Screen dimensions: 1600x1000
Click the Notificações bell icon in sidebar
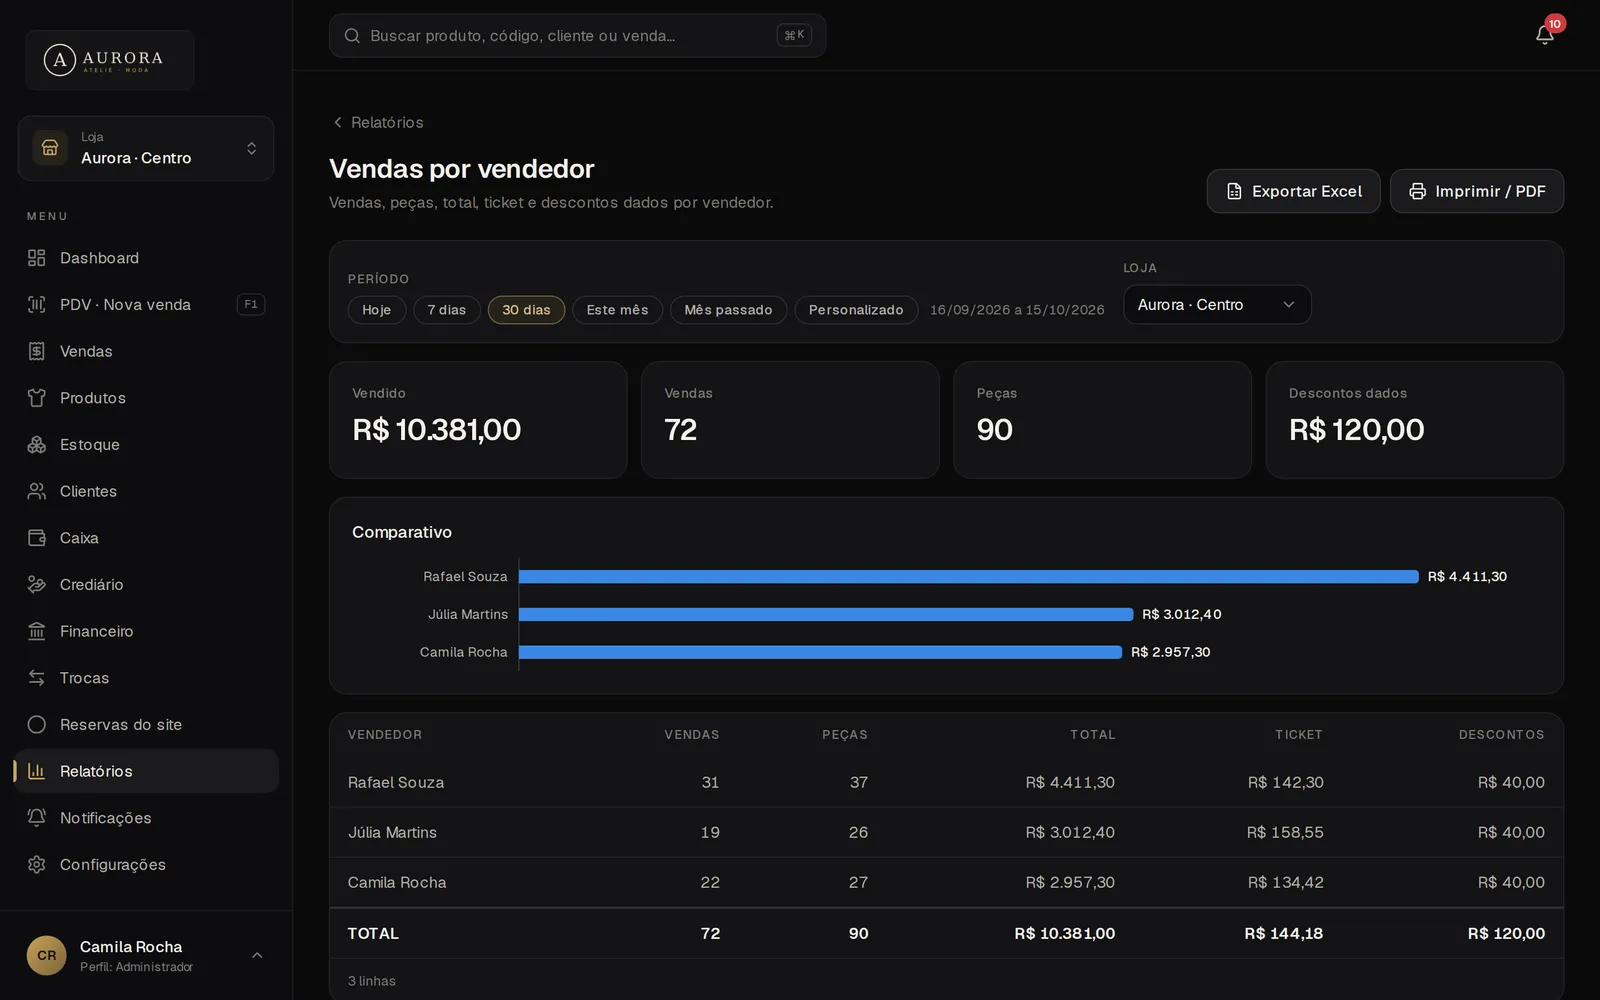[x=37, y=818]
